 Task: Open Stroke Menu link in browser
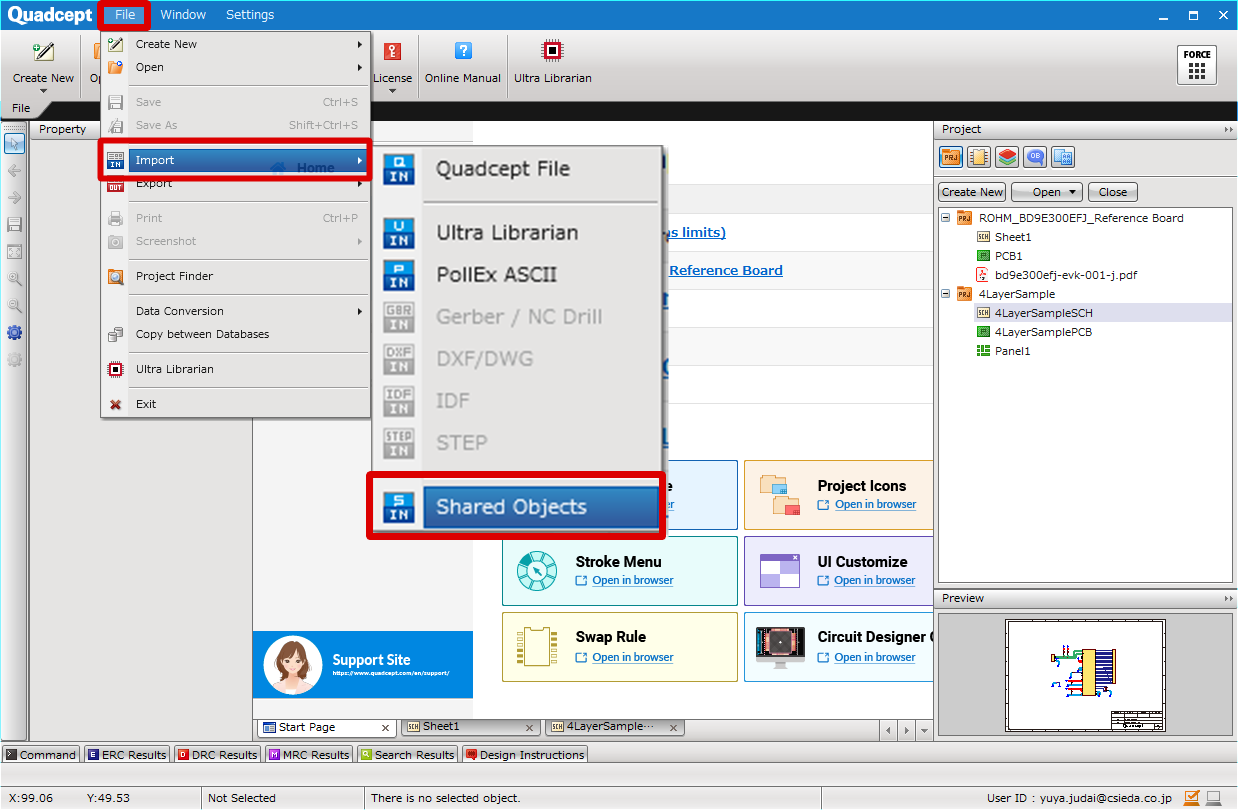[x=632, y=581]
